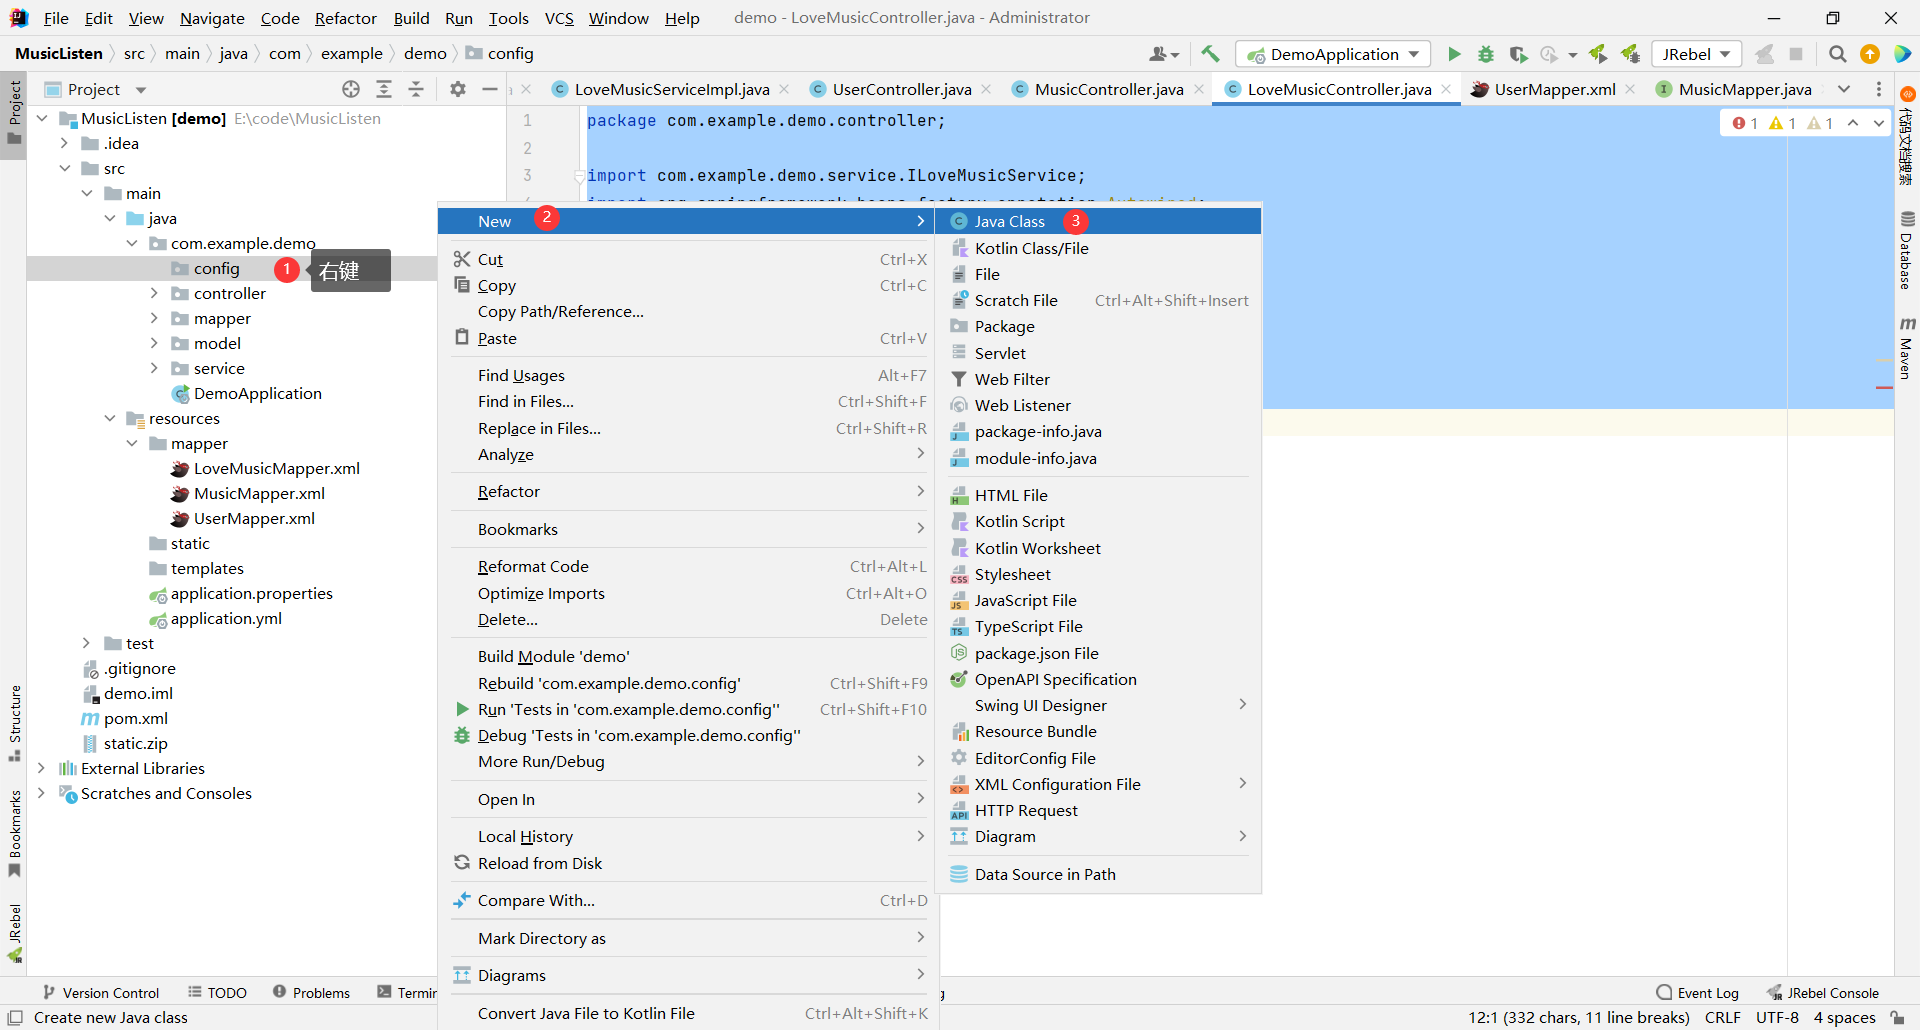The image size is (1920, 1030).
Task: Select opened file with the target icon
Action: pos(351,89)
